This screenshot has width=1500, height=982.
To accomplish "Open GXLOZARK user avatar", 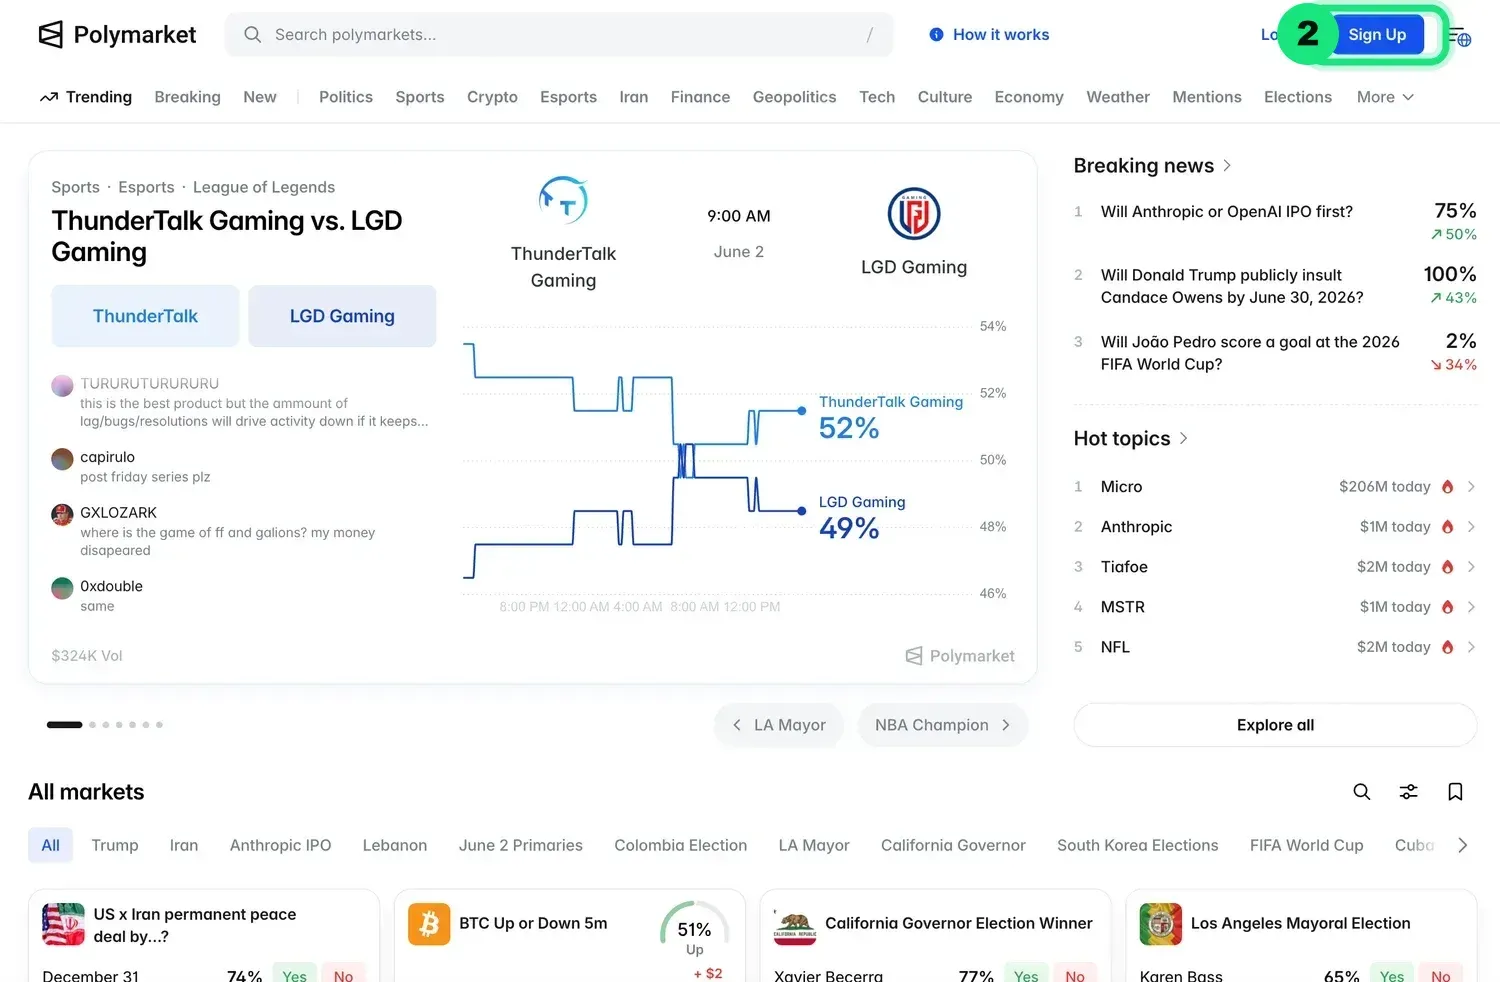I will 62,515.
